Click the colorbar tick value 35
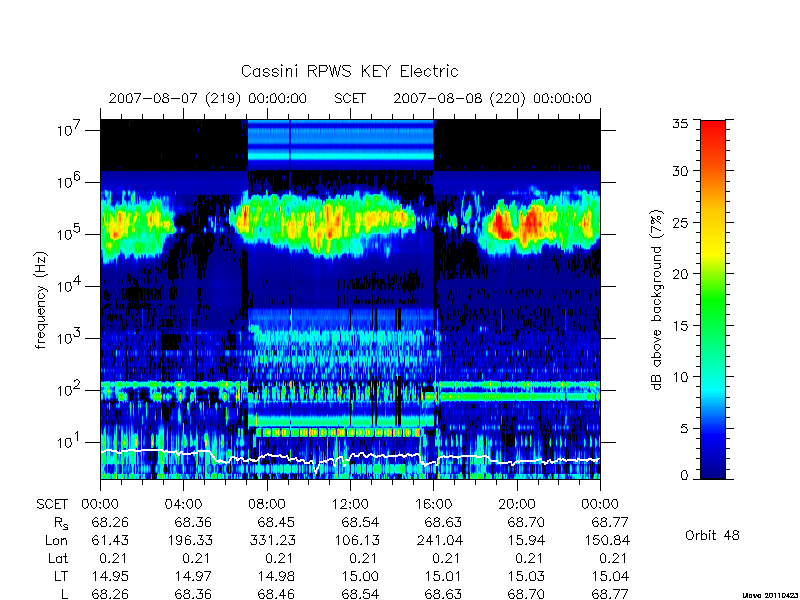 click(680, 124)
